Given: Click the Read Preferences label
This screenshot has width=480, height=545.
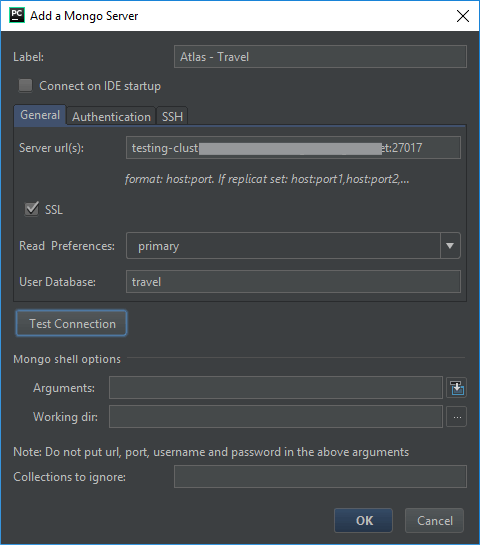Looking at the screenshot, I should click(67, 246).
